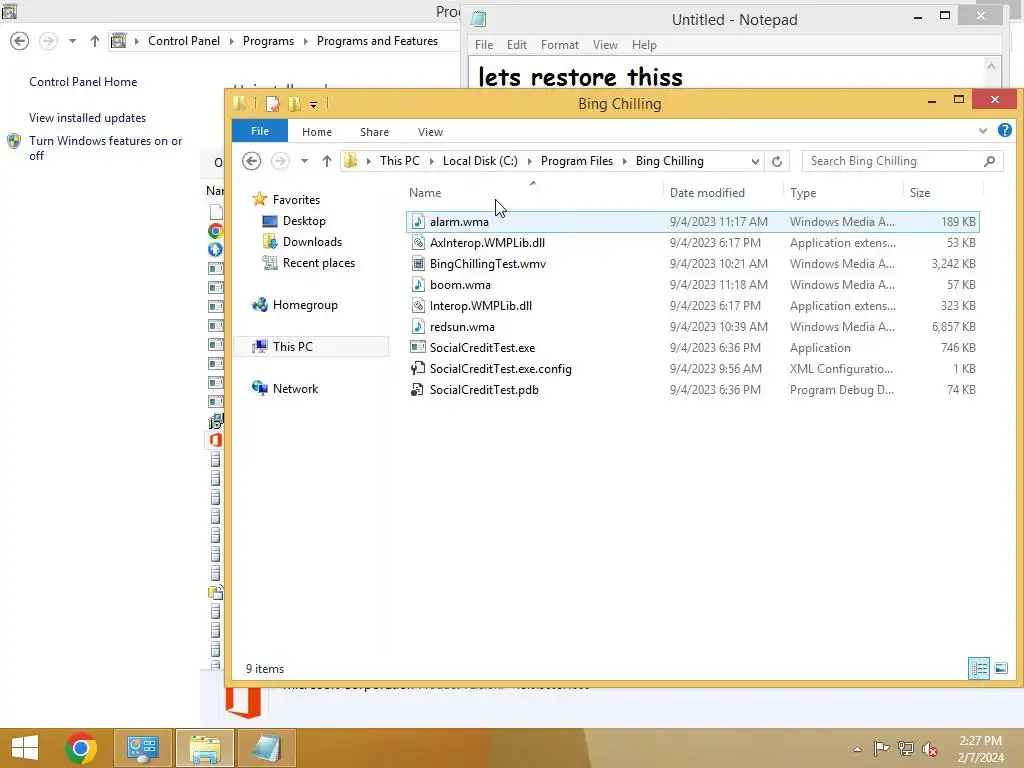
Task: Open Control Panel Home link
Action: point(83,82)
